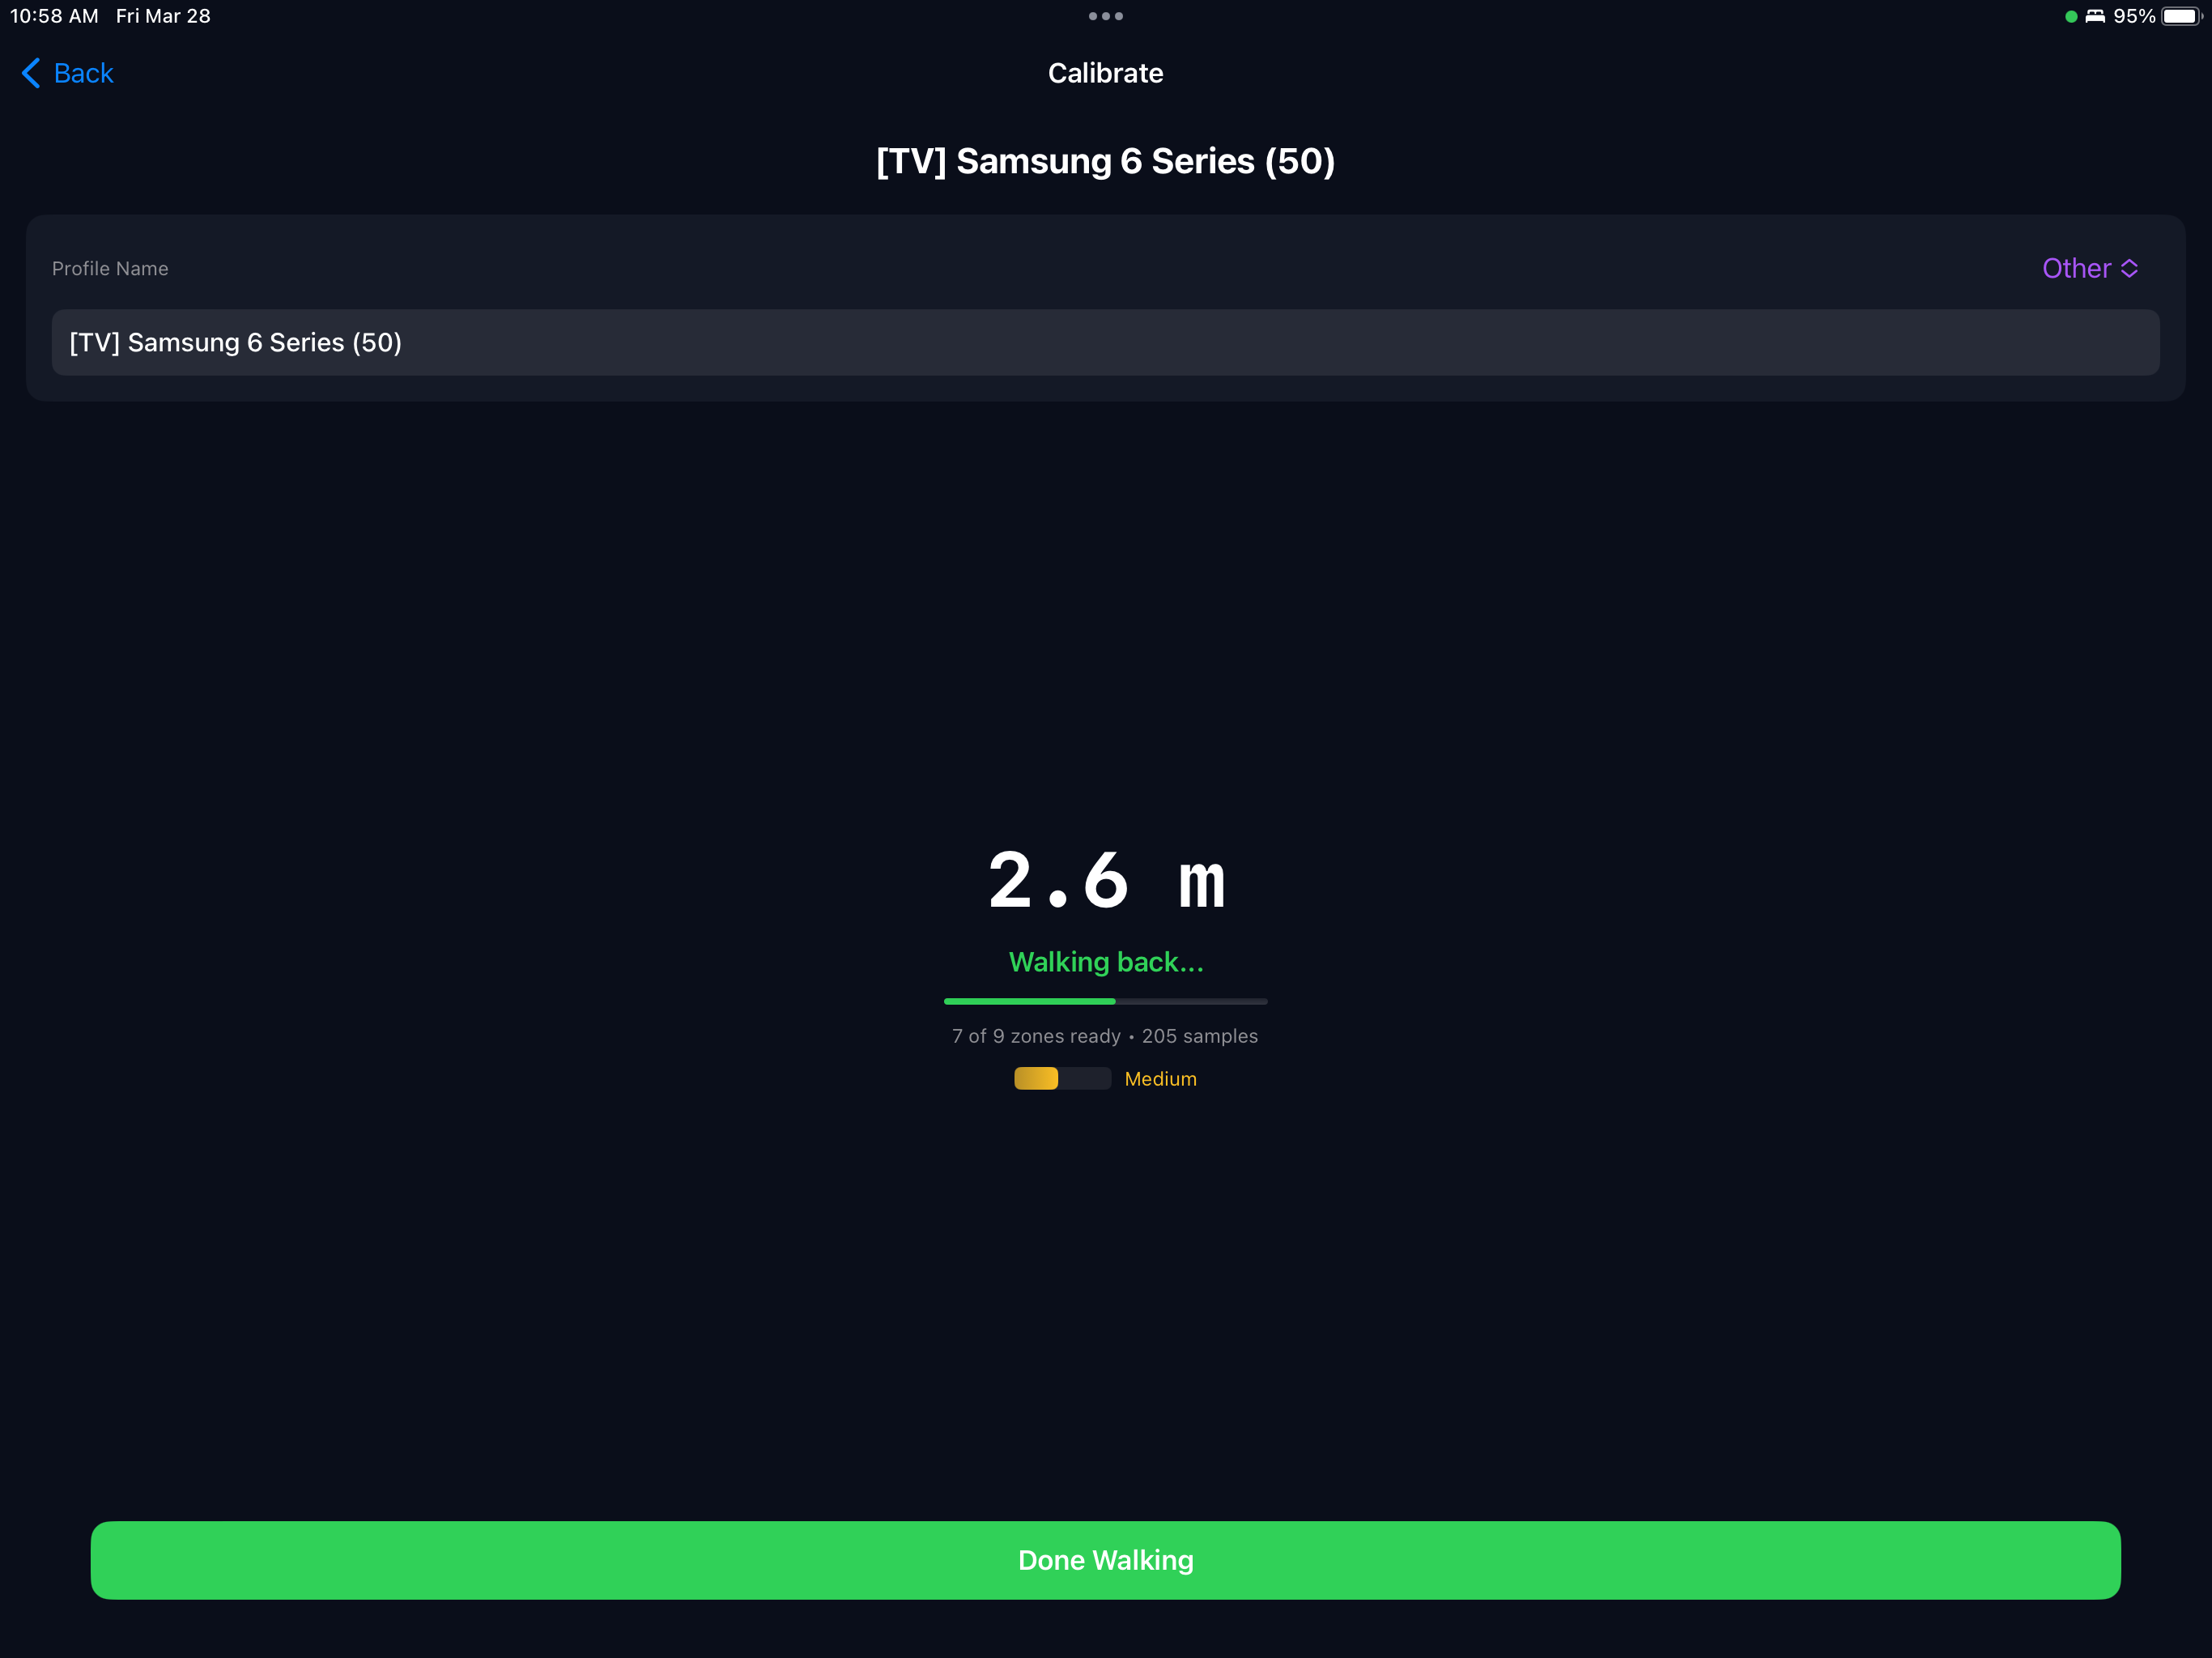Image resolution: width=2212 pixels, height=1658 pixels.
Task: Go back using the Back chevron arrow
Action: click(x=31, y=73)
